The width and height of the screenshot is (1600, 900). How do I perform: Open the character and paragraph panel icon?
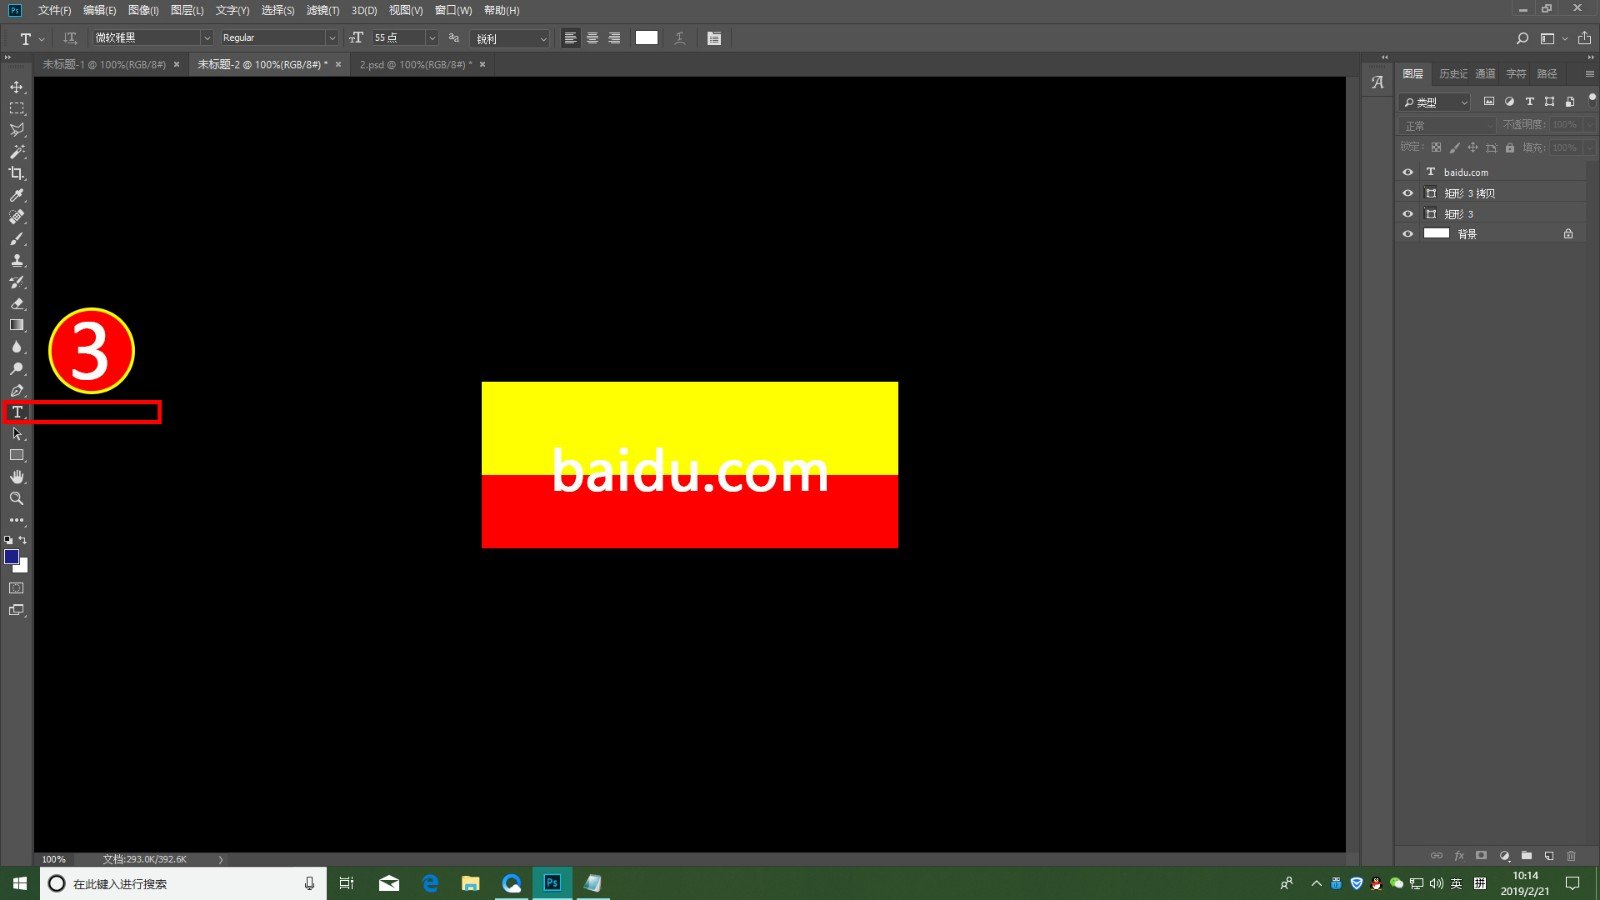point(714,38)
